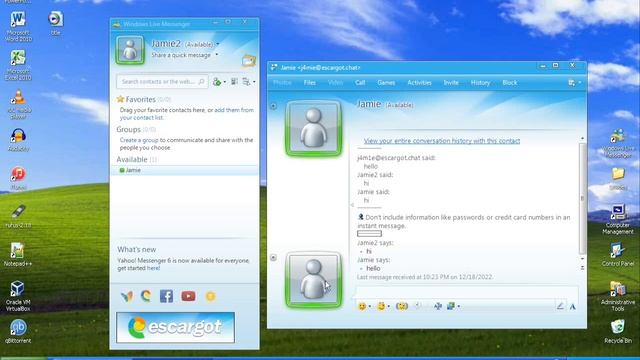Open Computer Management desktop shortcut
This screenshot has width=640, height=360.
click(x=618, y=219)
